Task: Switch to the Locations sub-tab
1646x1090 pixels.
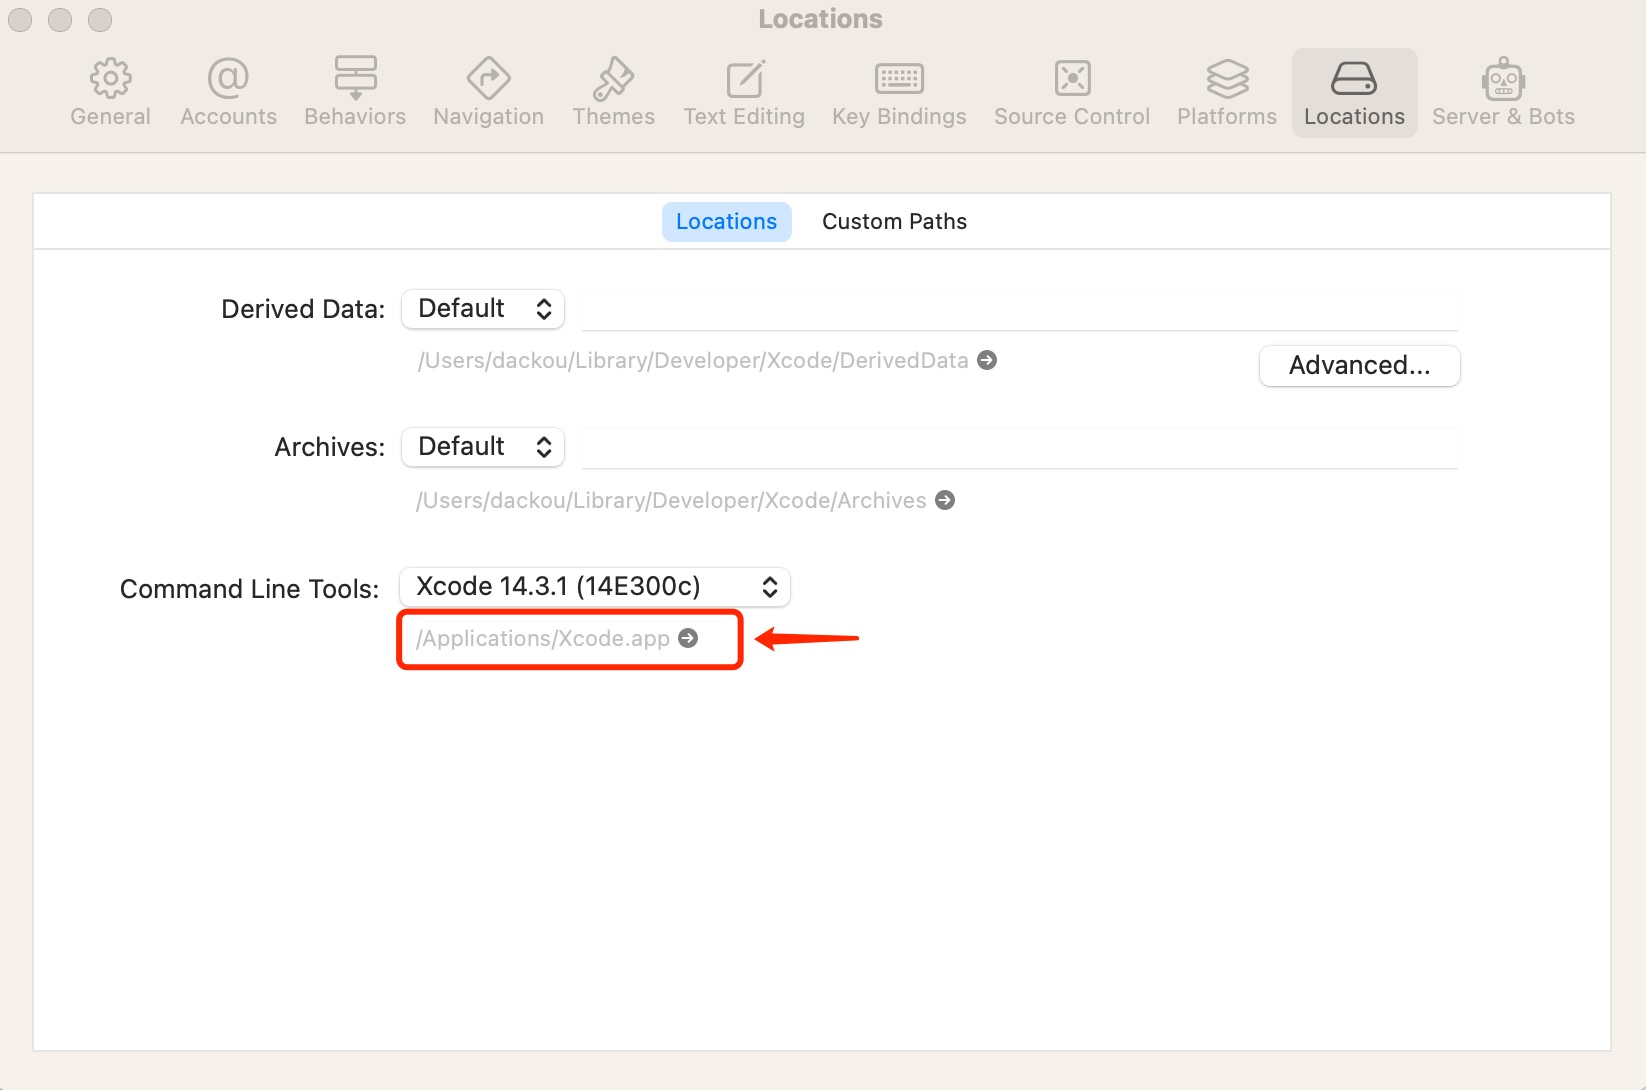Action: [726, 222]
